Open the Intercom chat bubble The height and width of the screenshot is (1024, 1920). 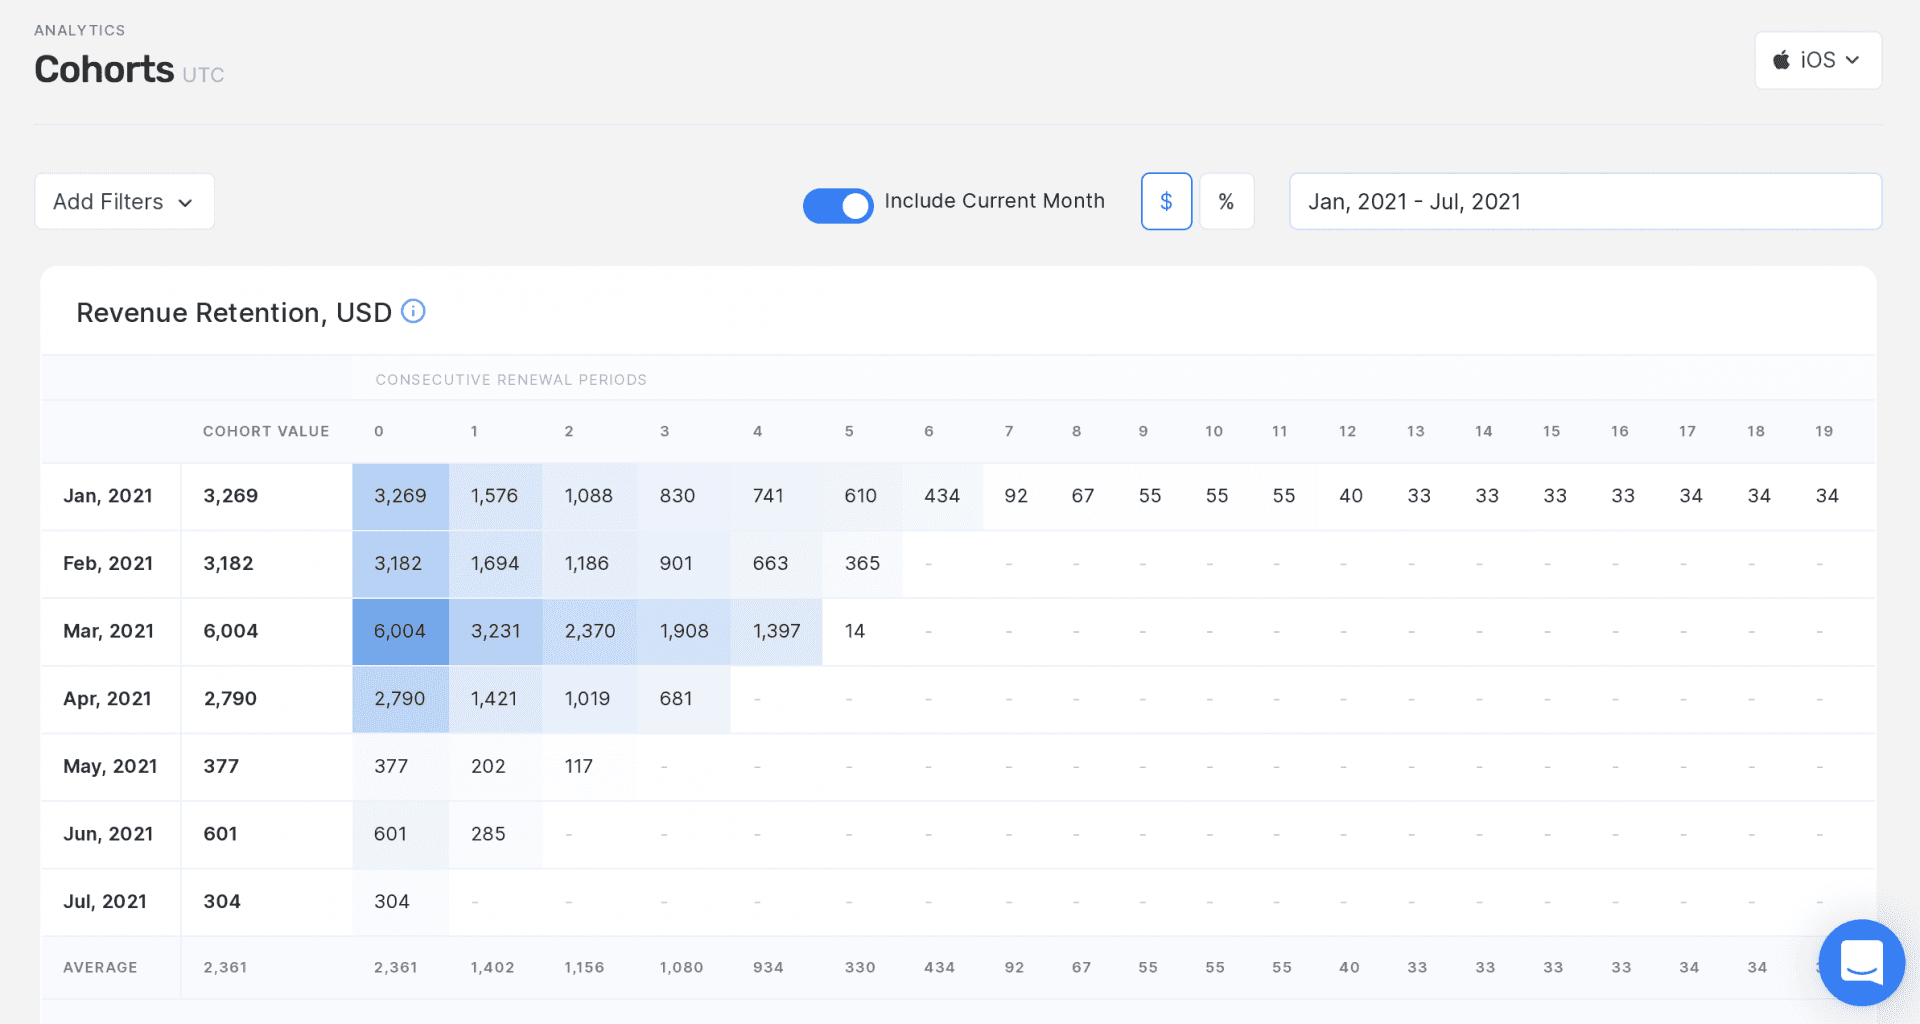point(1862,963)
